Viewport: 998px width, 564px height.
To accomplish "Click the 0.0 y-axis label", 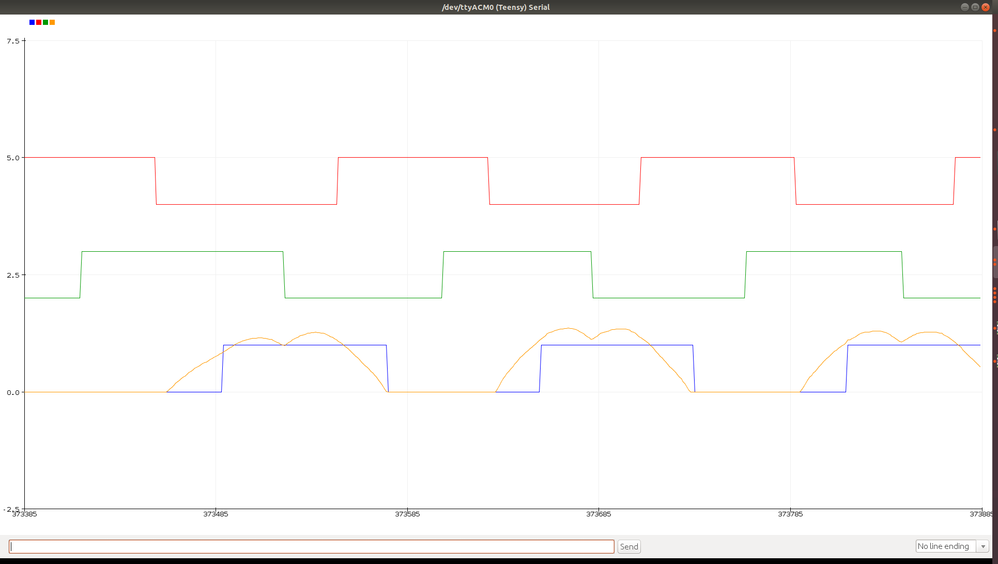I will (13, 392).
